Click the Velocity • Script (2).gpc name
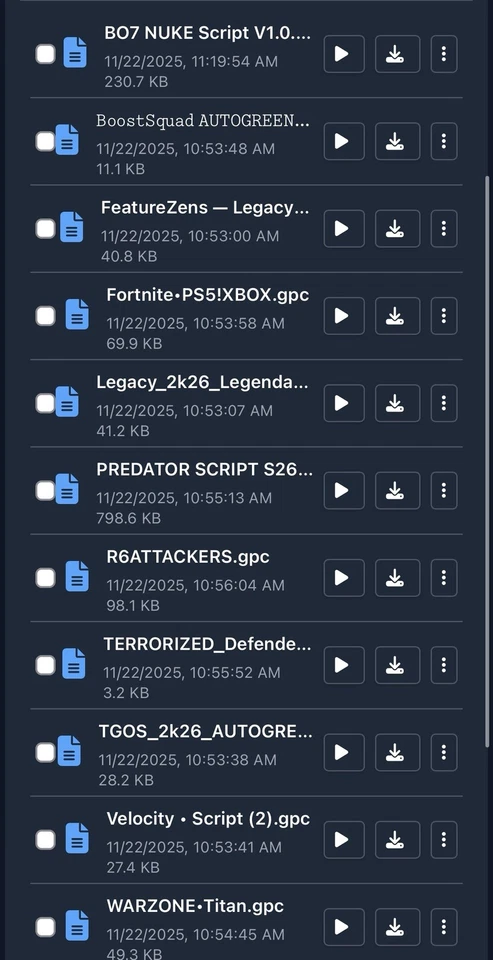This screenshot has width=493, height=960. click(x=208, y=819)
